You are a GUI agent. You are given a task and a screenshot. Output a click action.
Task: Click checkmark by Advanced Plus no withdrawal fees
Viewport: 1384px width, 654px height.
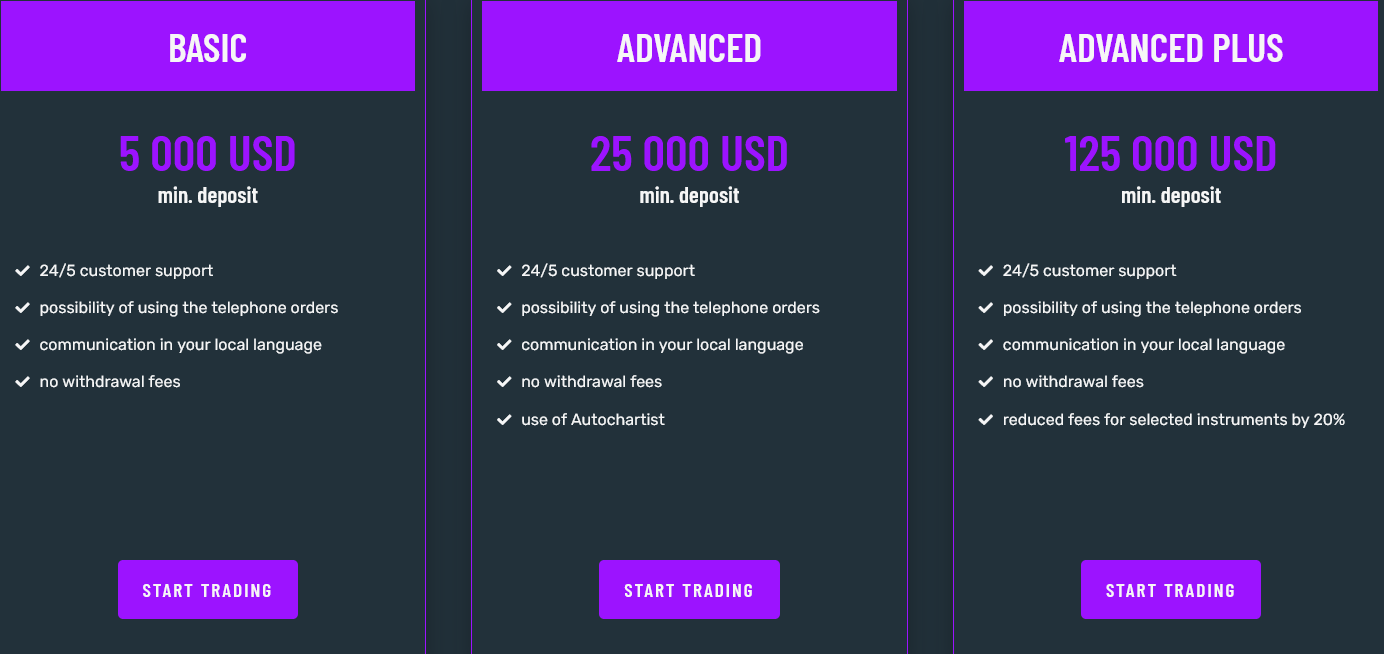(x=986, y=382)
